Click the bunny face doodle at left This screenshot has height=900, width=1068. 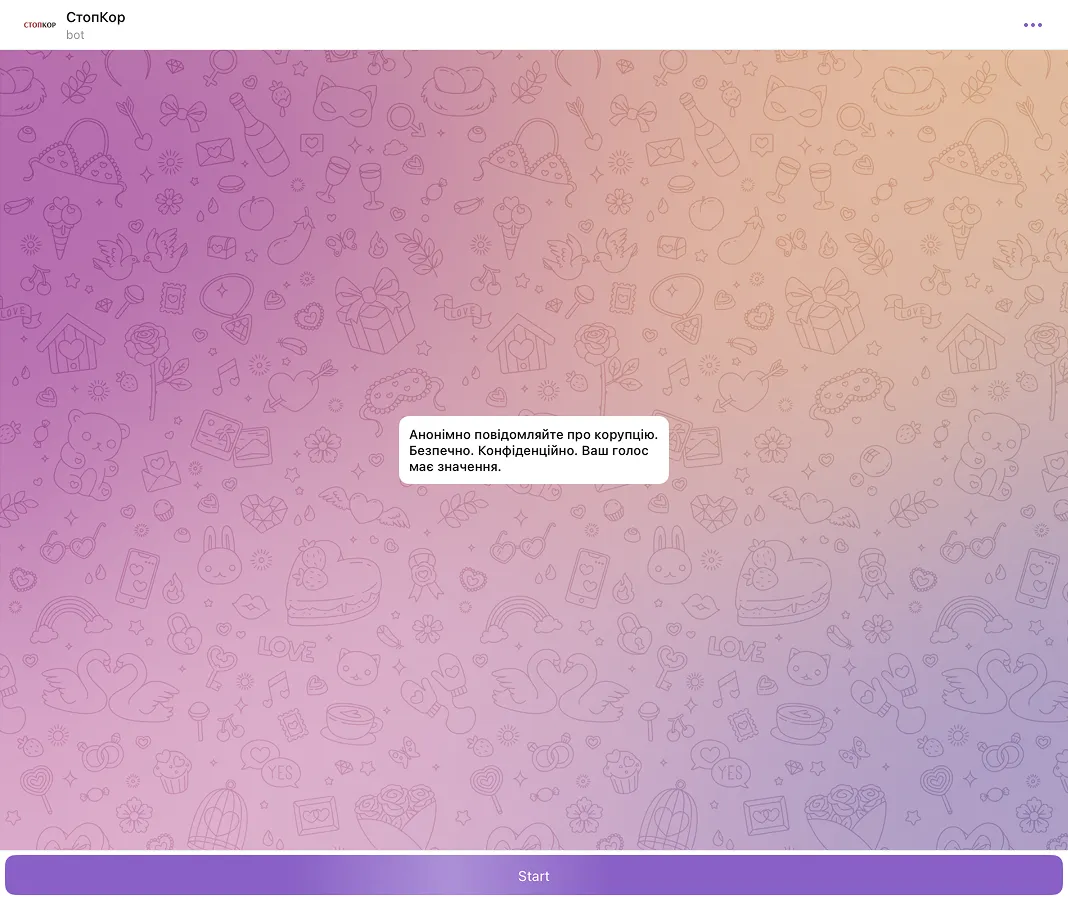219,555
